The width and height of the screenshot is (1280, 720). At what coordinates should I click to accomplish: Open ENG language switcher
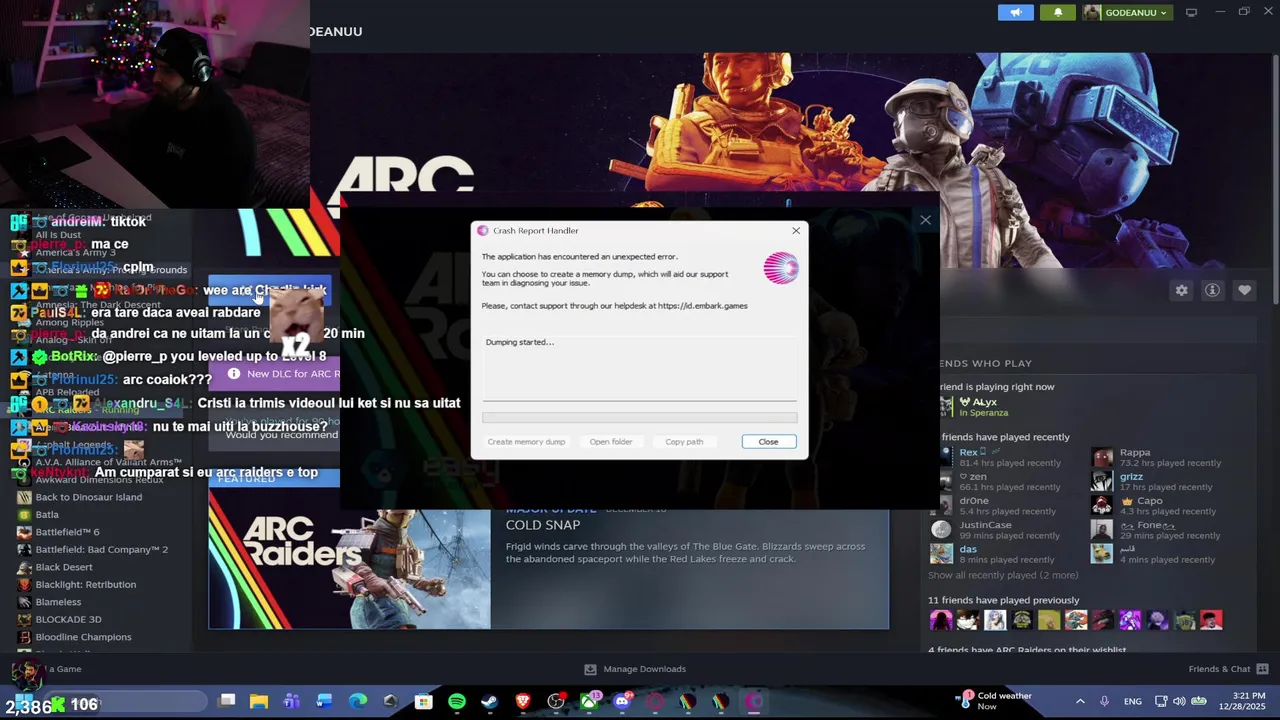1133,702
